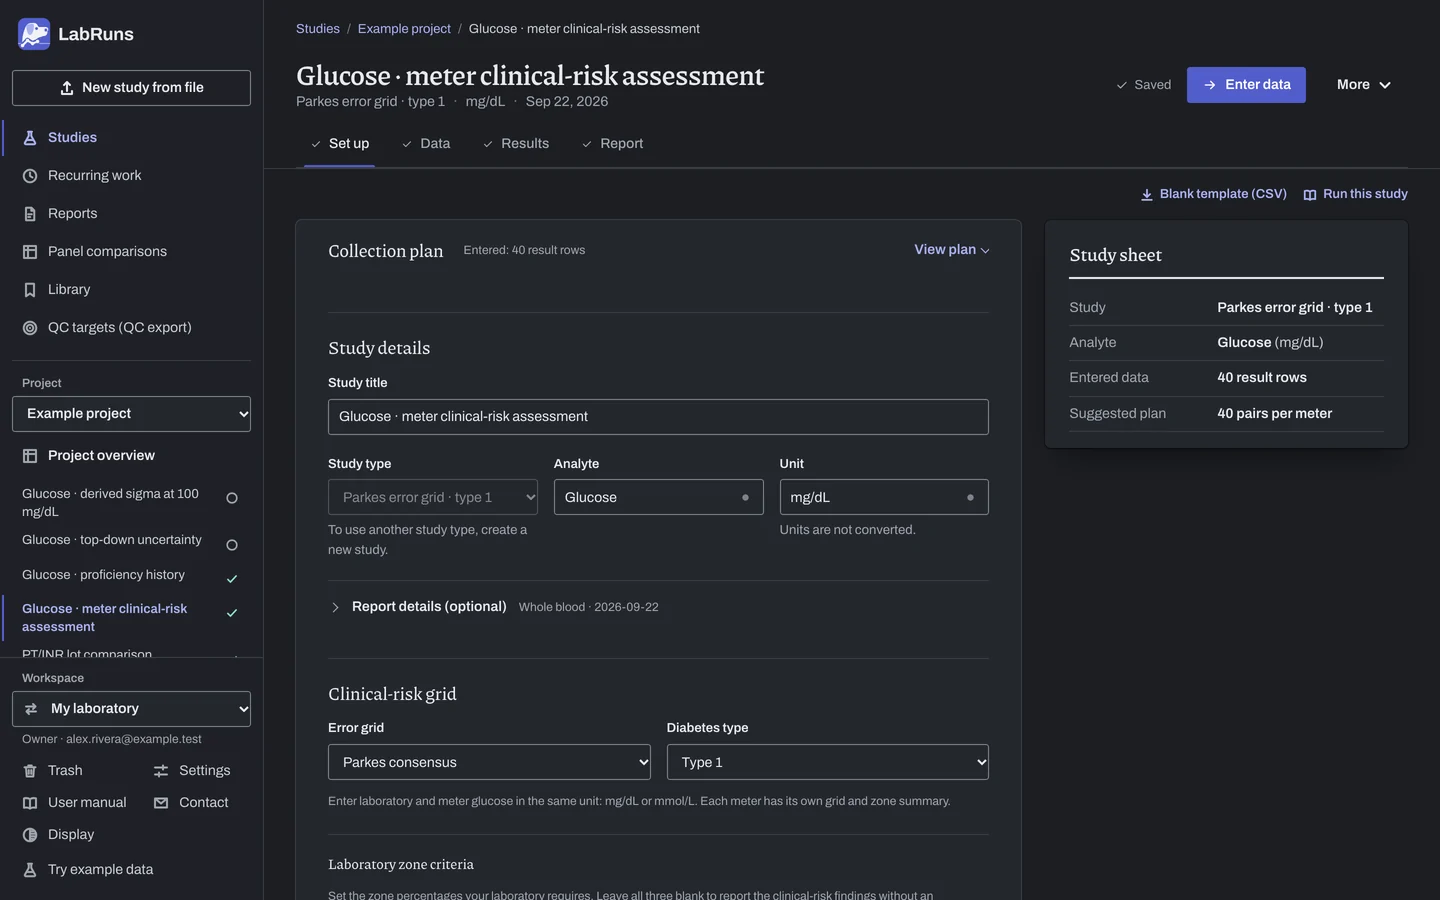Click the status circle beside top-down uncertainty
Image resolution: width=1440 pixels, height=900 pixels.
point(232,545)
